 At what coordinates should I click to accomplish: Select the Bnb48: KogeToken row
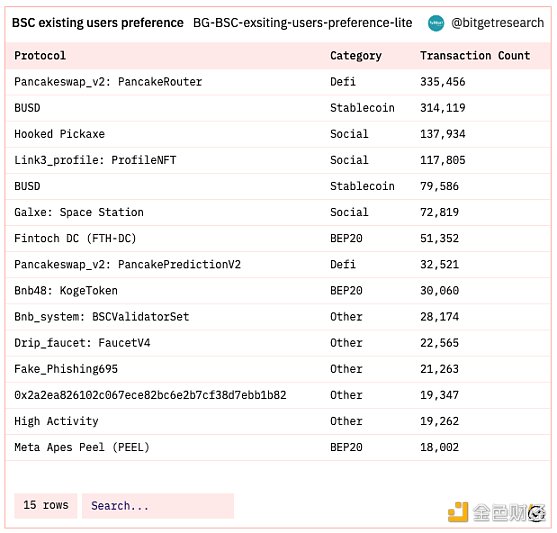click(x=278, y=291)
